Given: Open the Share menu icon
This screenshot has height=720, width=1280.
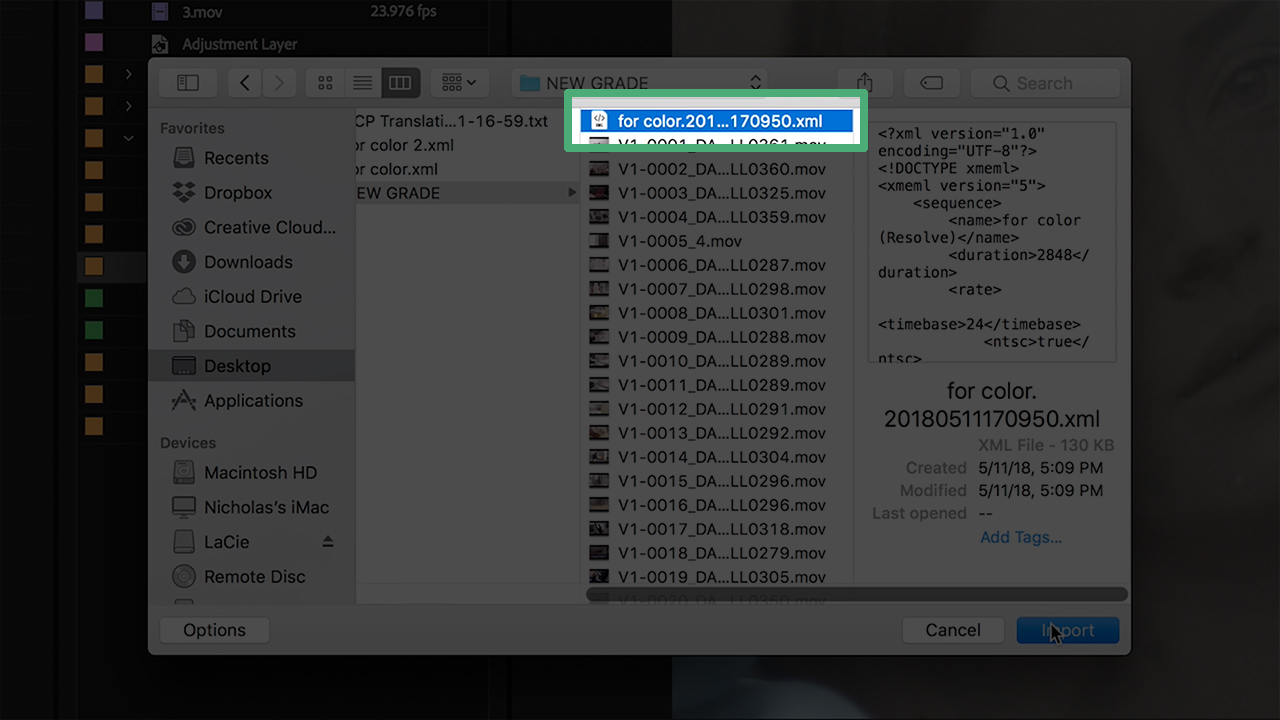Looking at the screenshot, I should pyautogui.click(x=864, y=82).
